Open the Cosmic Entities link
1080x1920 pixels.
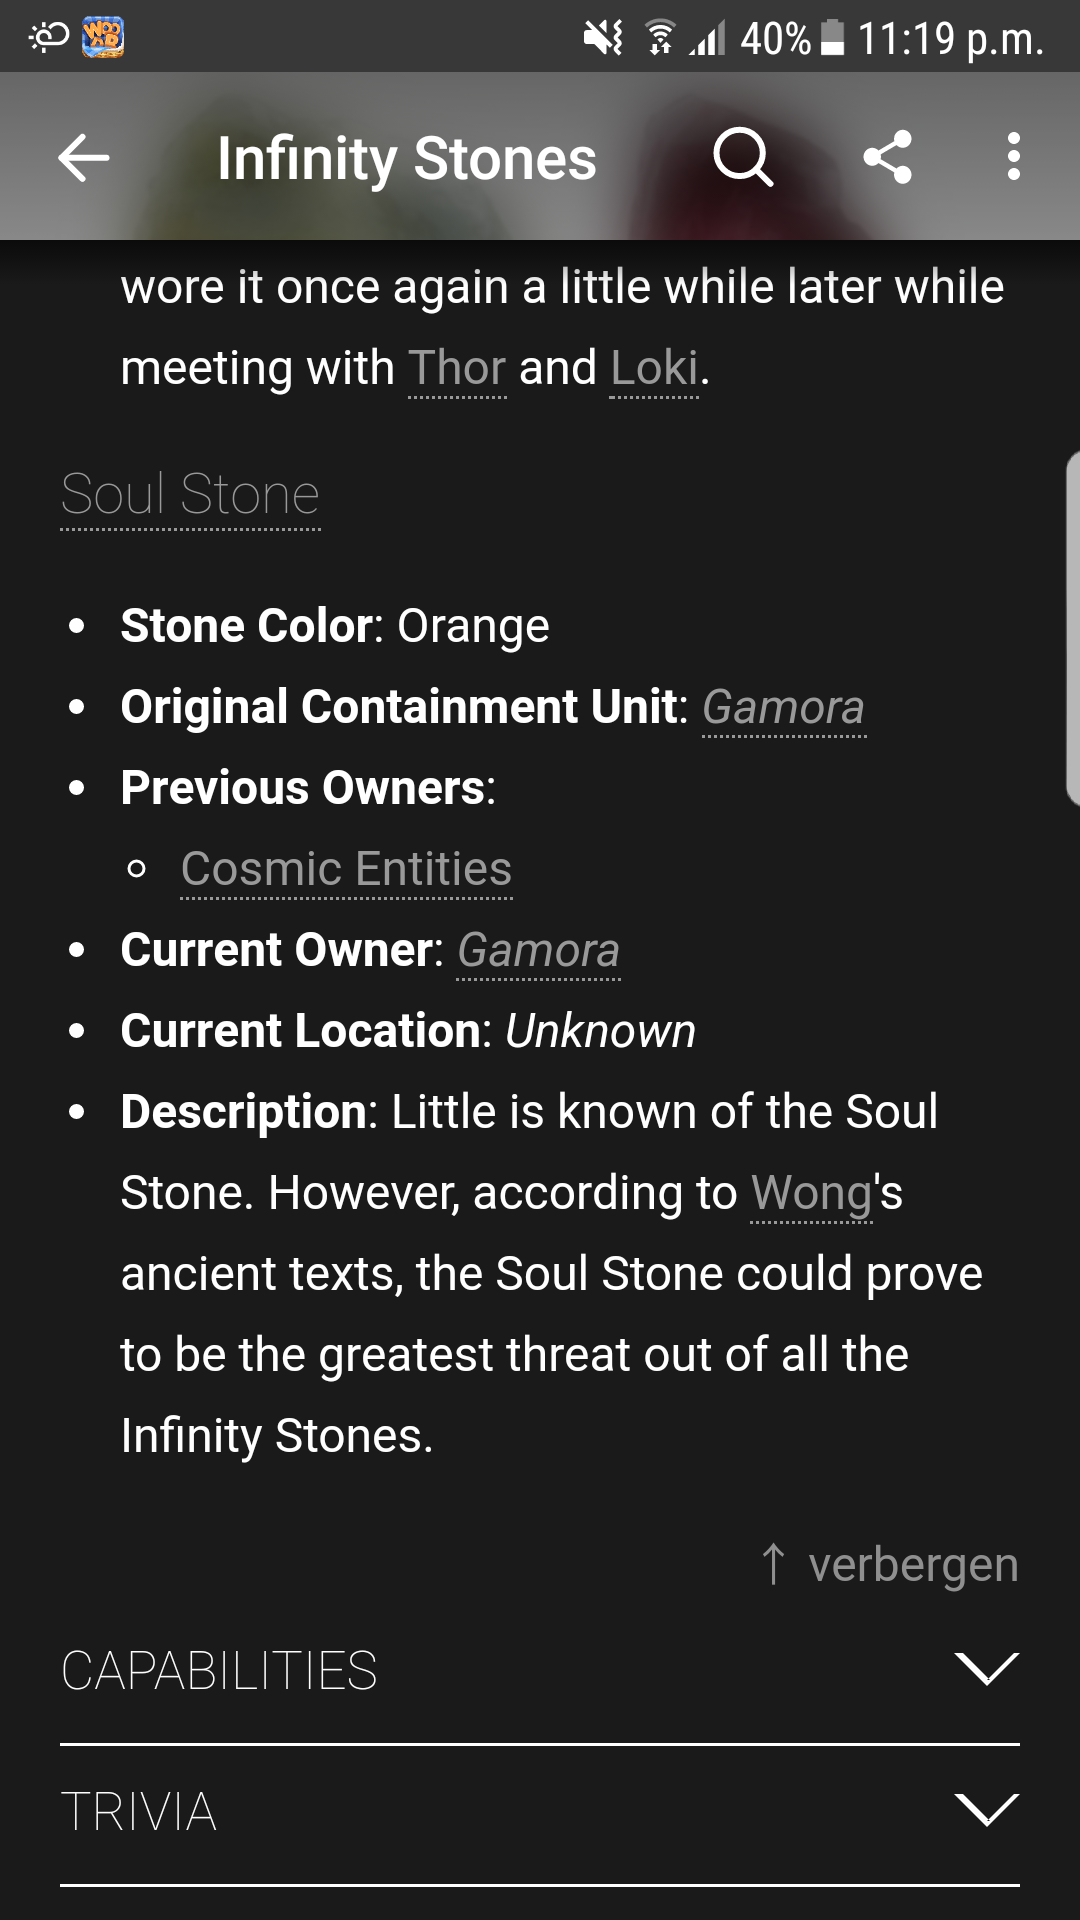point(346,869)
